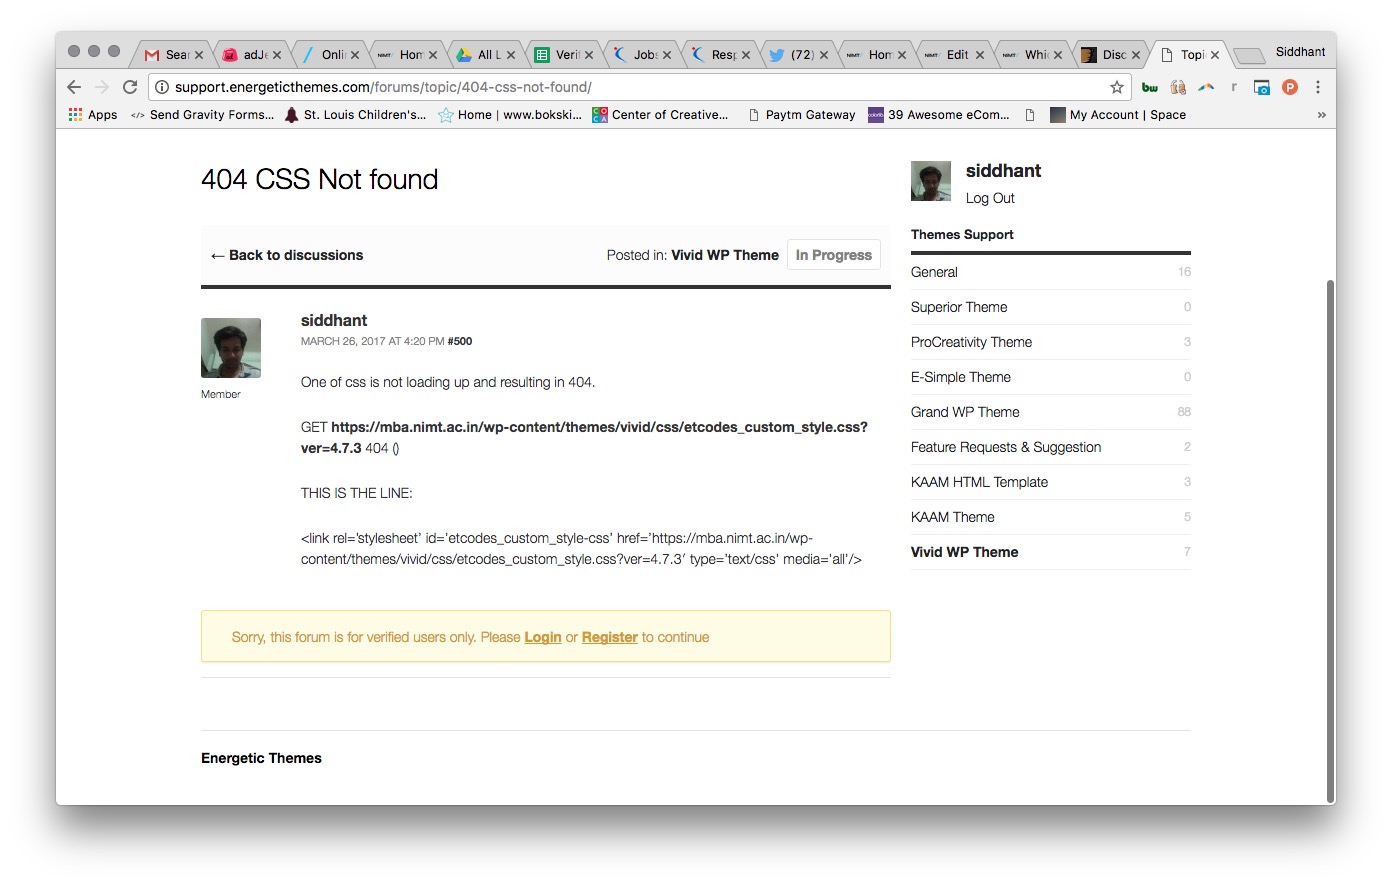Open the Apps grid shortcut
Viewport: 1392px width, 885px height.
tap(93, 115)
